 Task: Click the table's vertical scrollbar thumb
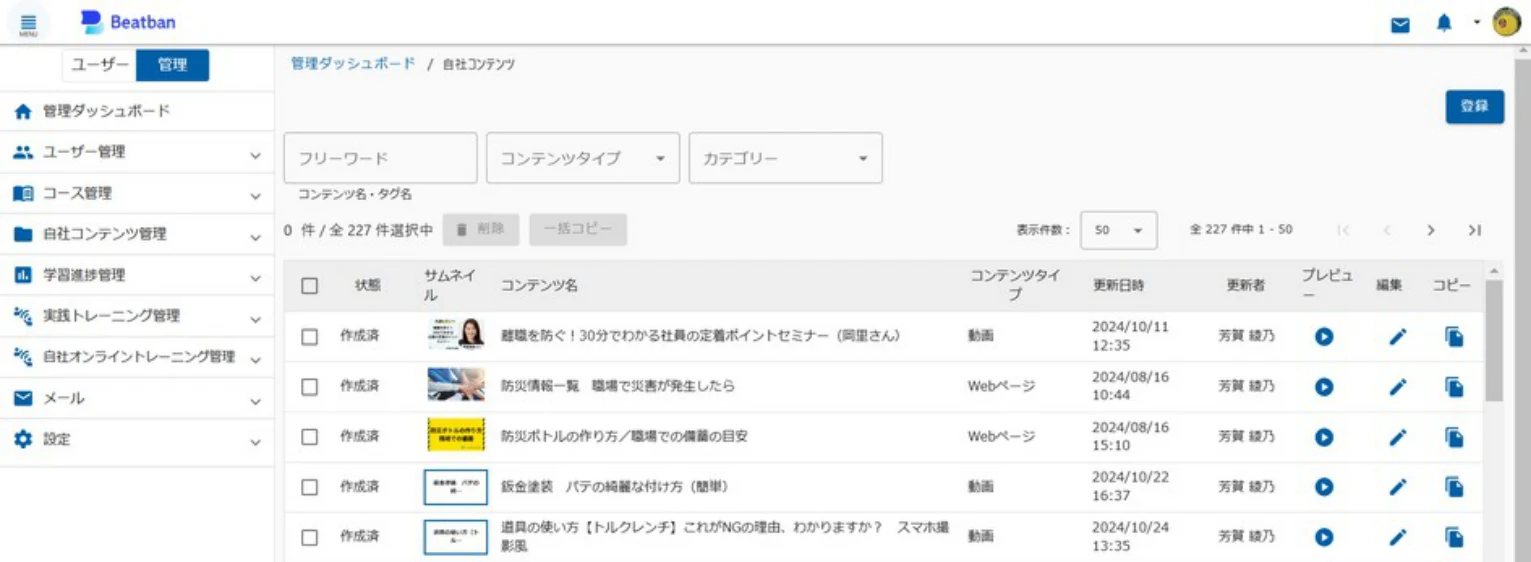coord(1494,340)
